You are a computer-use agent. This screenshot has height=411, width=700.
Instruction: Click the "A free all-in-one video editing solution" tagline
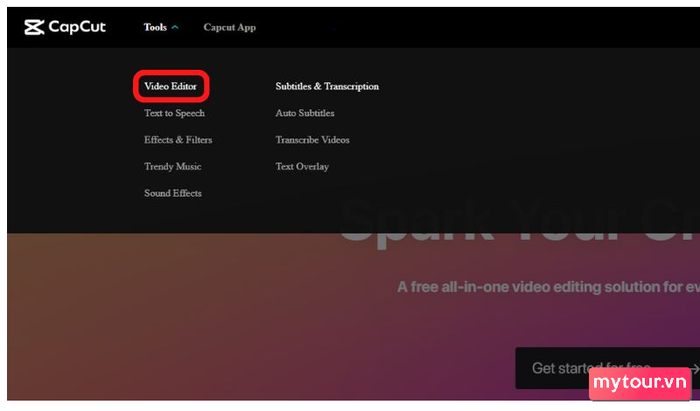pyautogui.click(x=548, y=286)
